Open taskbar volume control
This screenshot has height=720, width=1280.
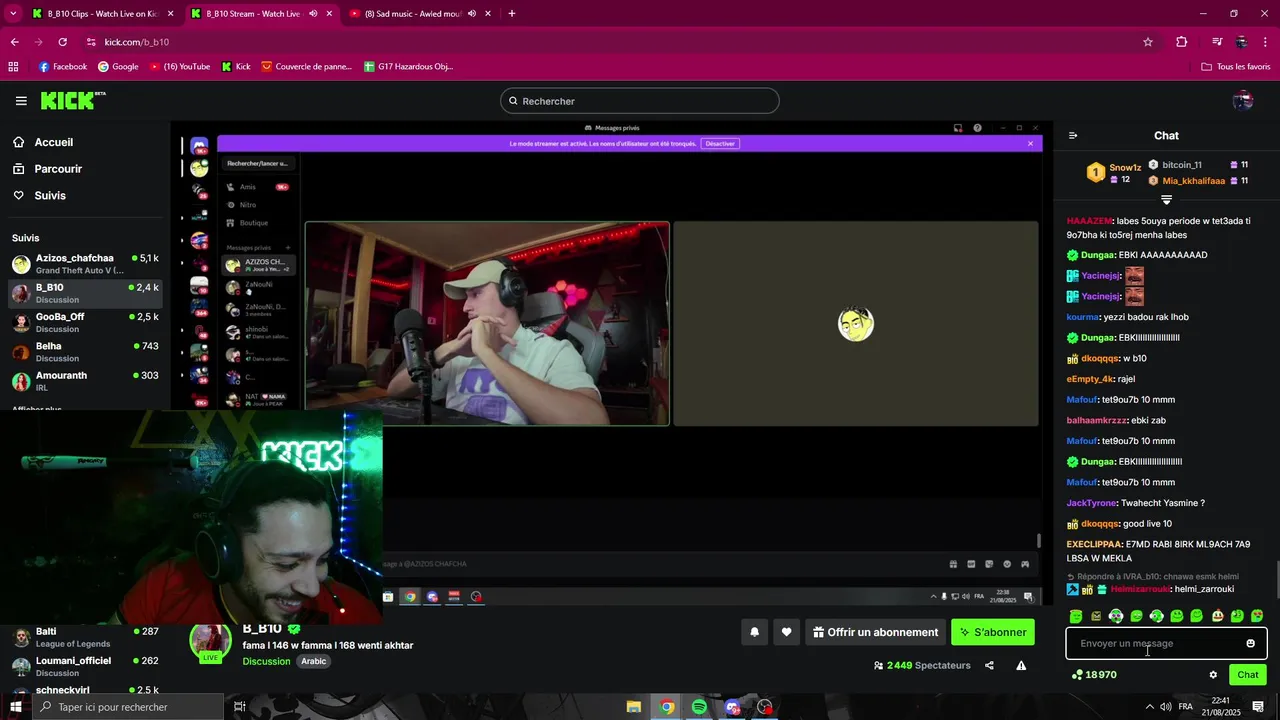[1166, 707]
